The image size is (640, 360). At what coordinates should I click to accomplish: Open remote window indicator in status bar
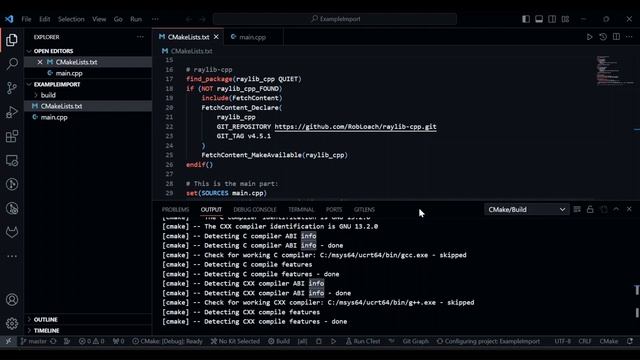click(x=9, y=341)
